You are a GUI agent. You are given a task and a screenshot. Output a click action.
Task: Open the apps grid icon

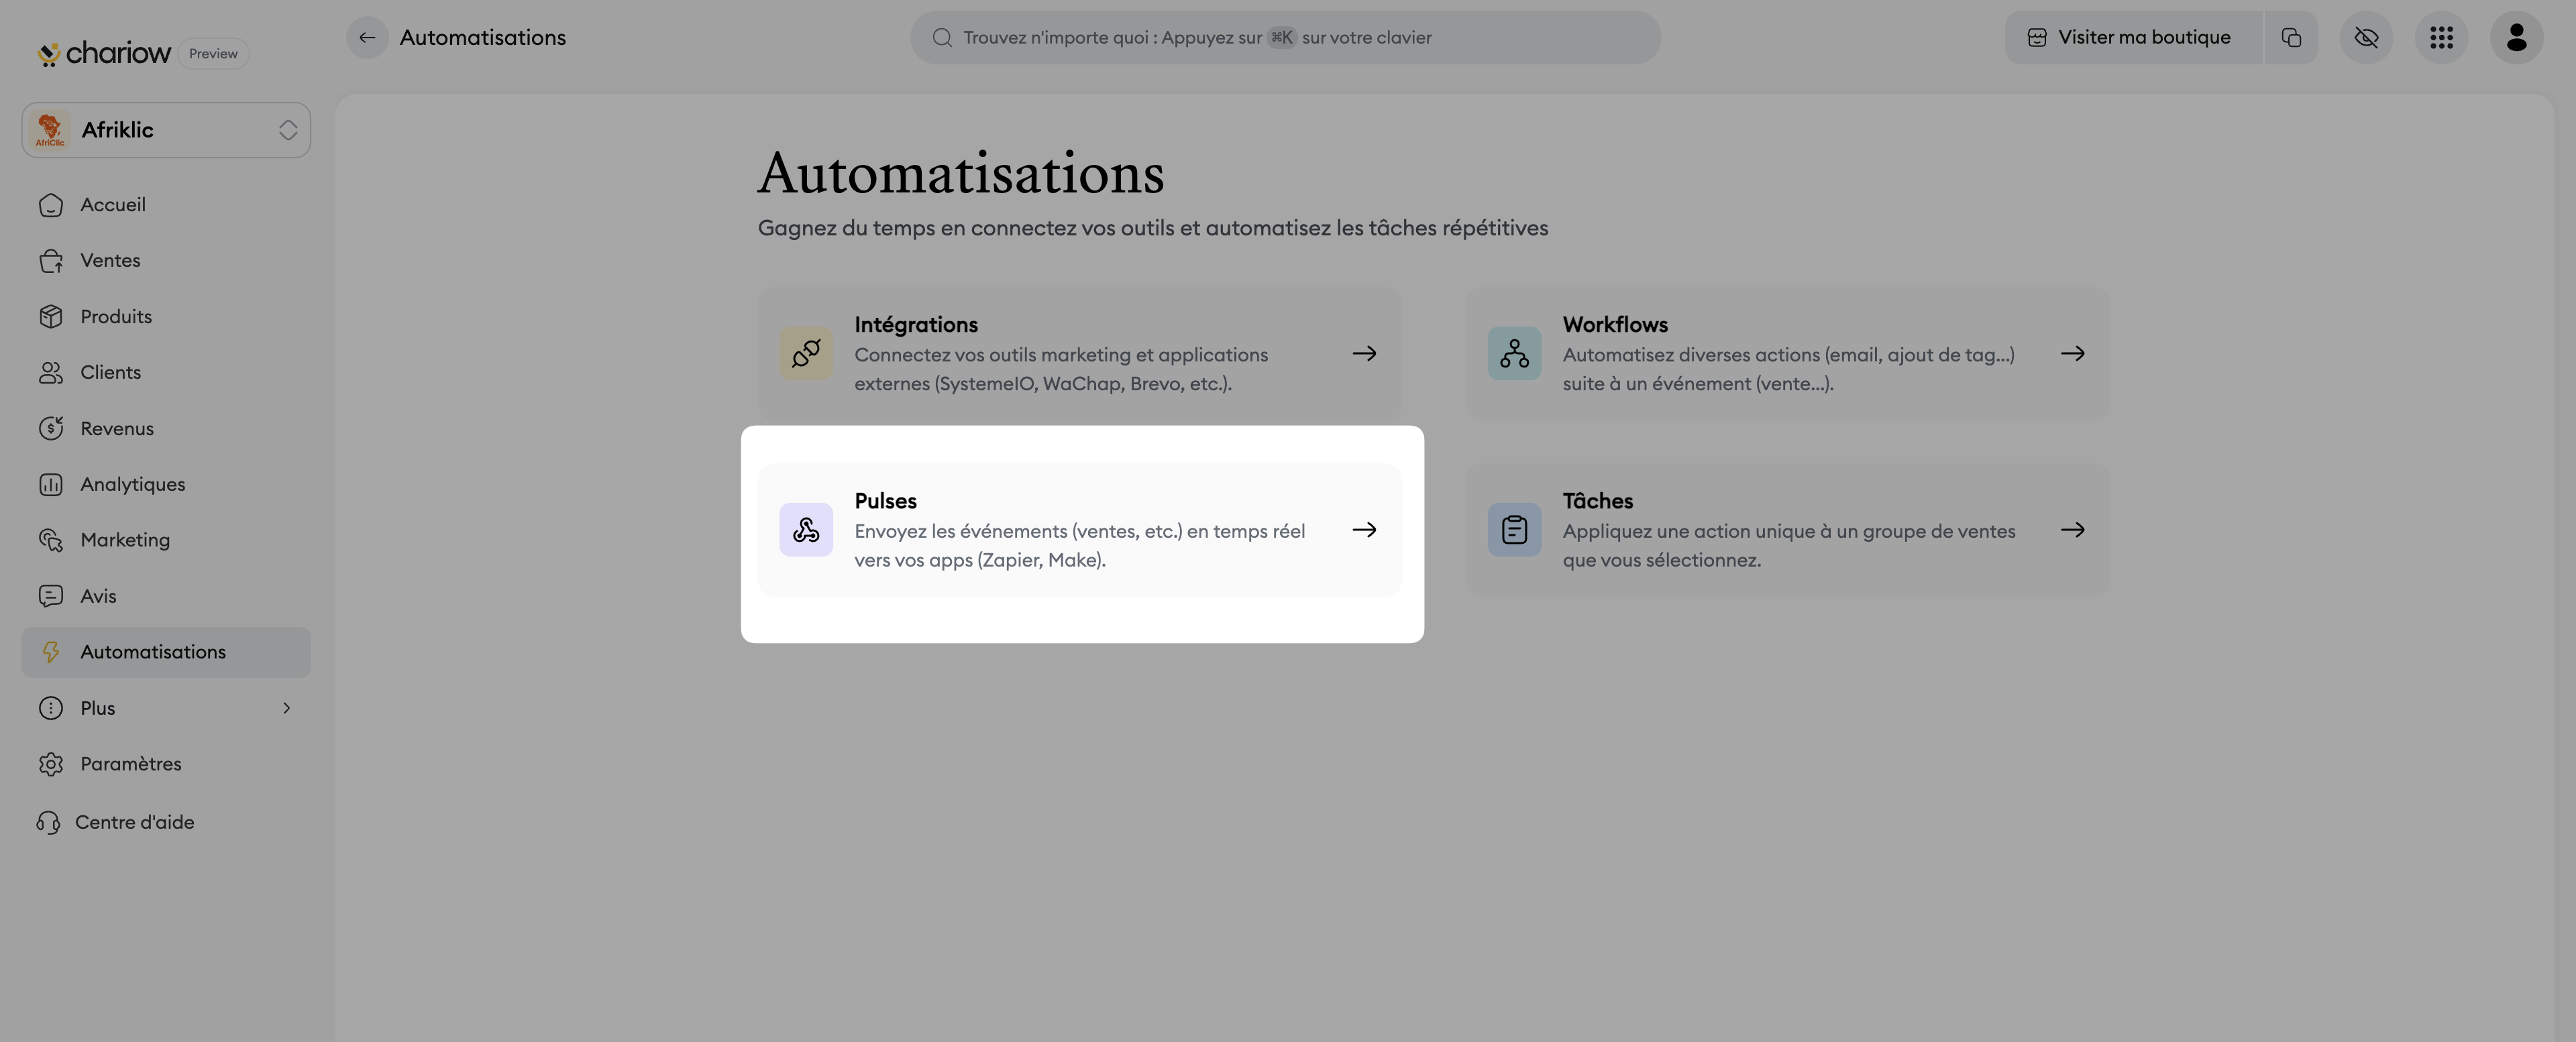(x=2441, y=38)
